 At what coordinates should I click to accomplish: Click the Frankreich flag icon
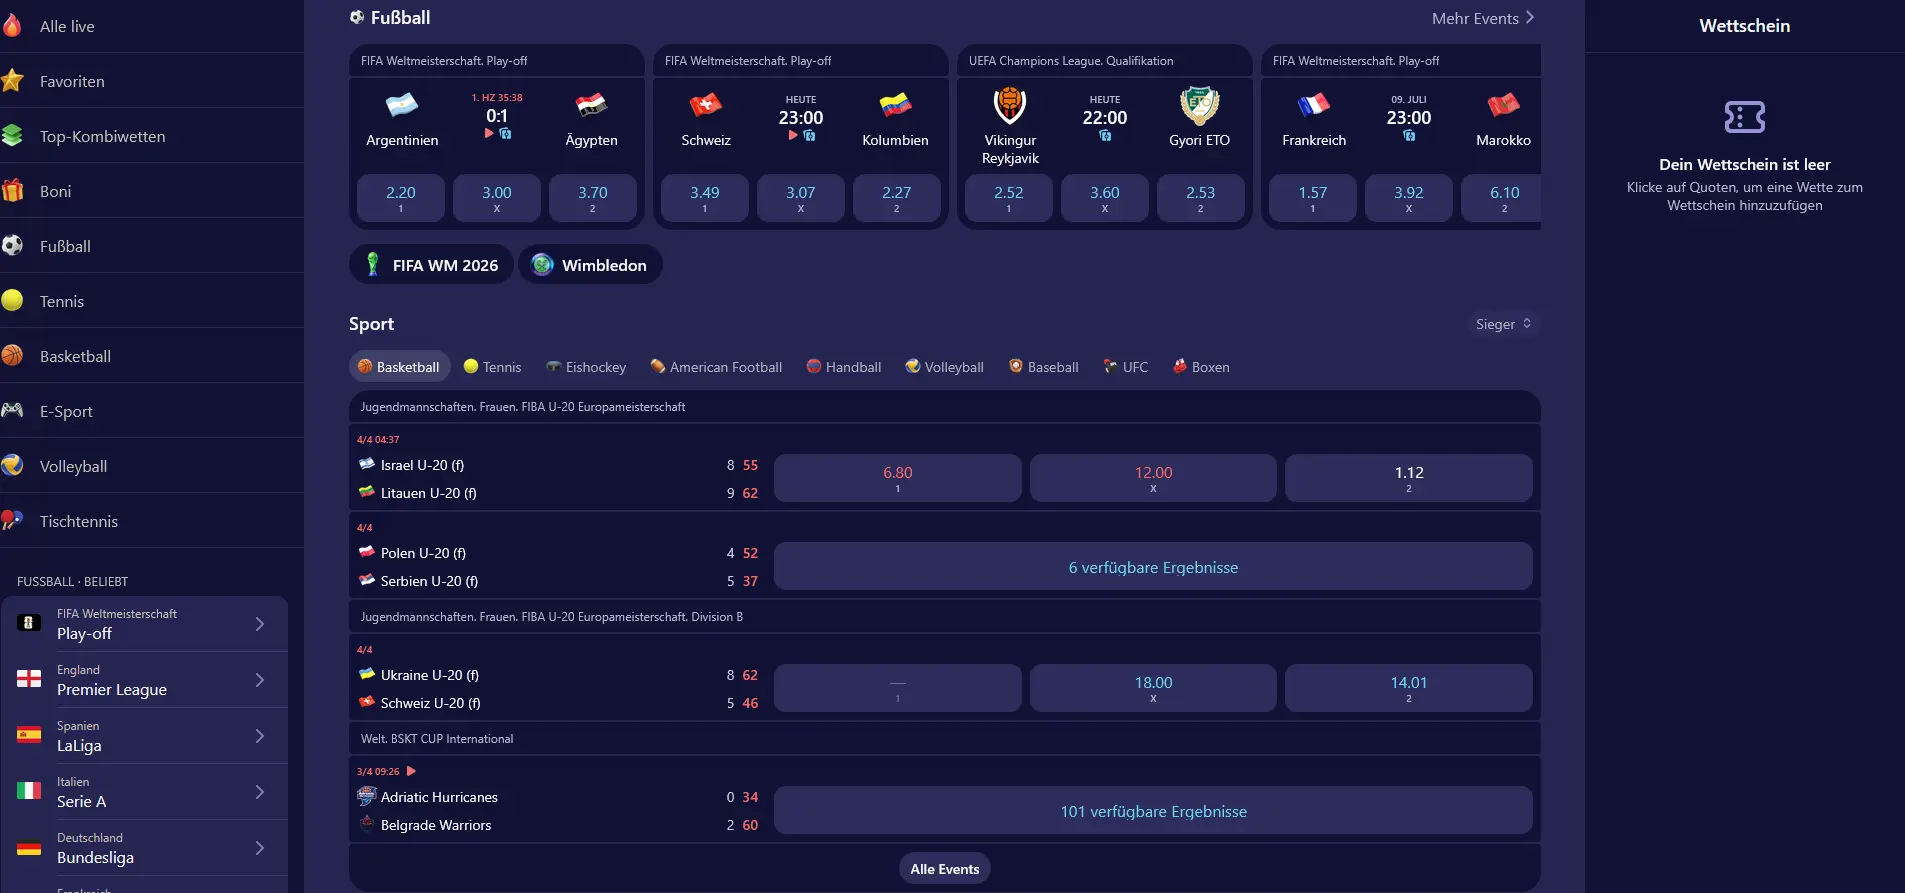(1314, 105)
